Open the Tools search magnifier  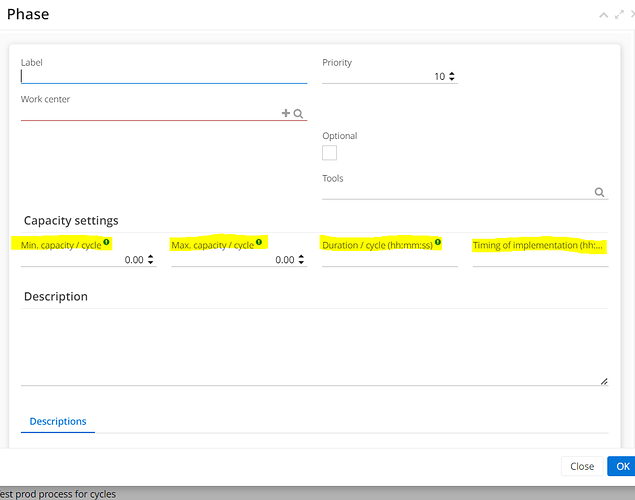(599, 192)
